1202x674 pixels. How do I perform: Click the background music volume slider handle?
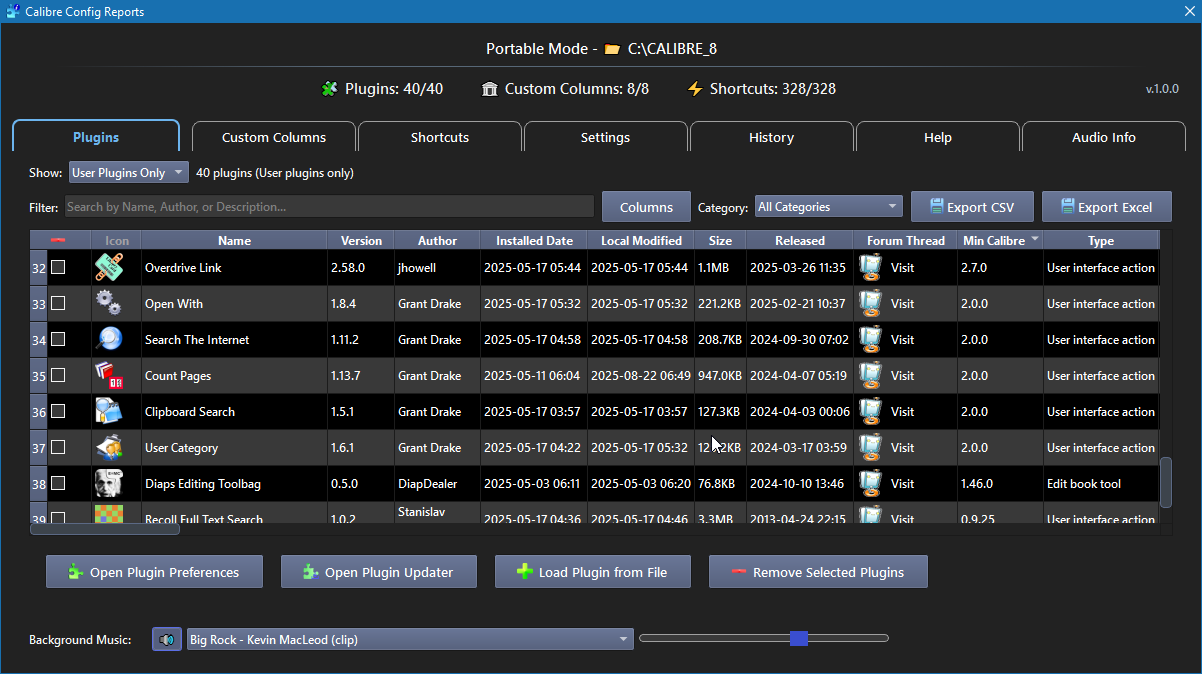click(798, 638)
